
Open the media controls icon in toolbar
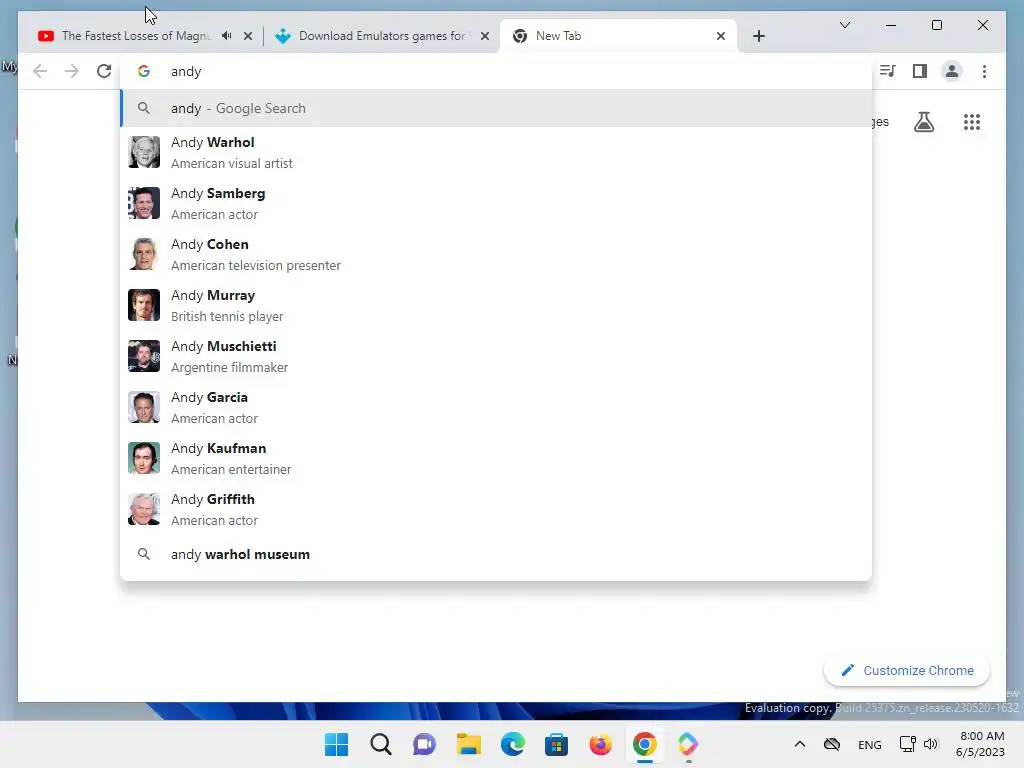pos(888,71)
